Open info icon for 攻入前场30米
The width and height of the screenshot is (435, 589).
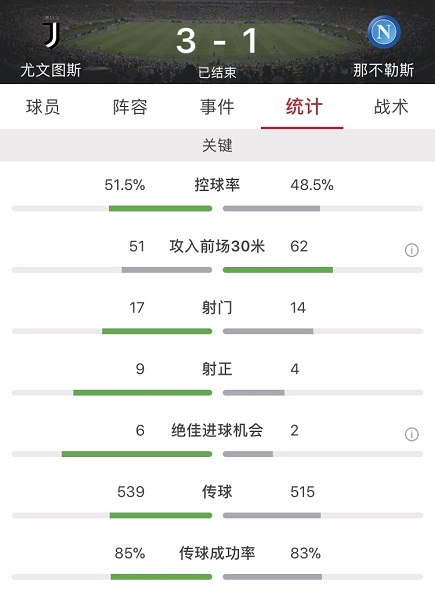tap(412, 250)
